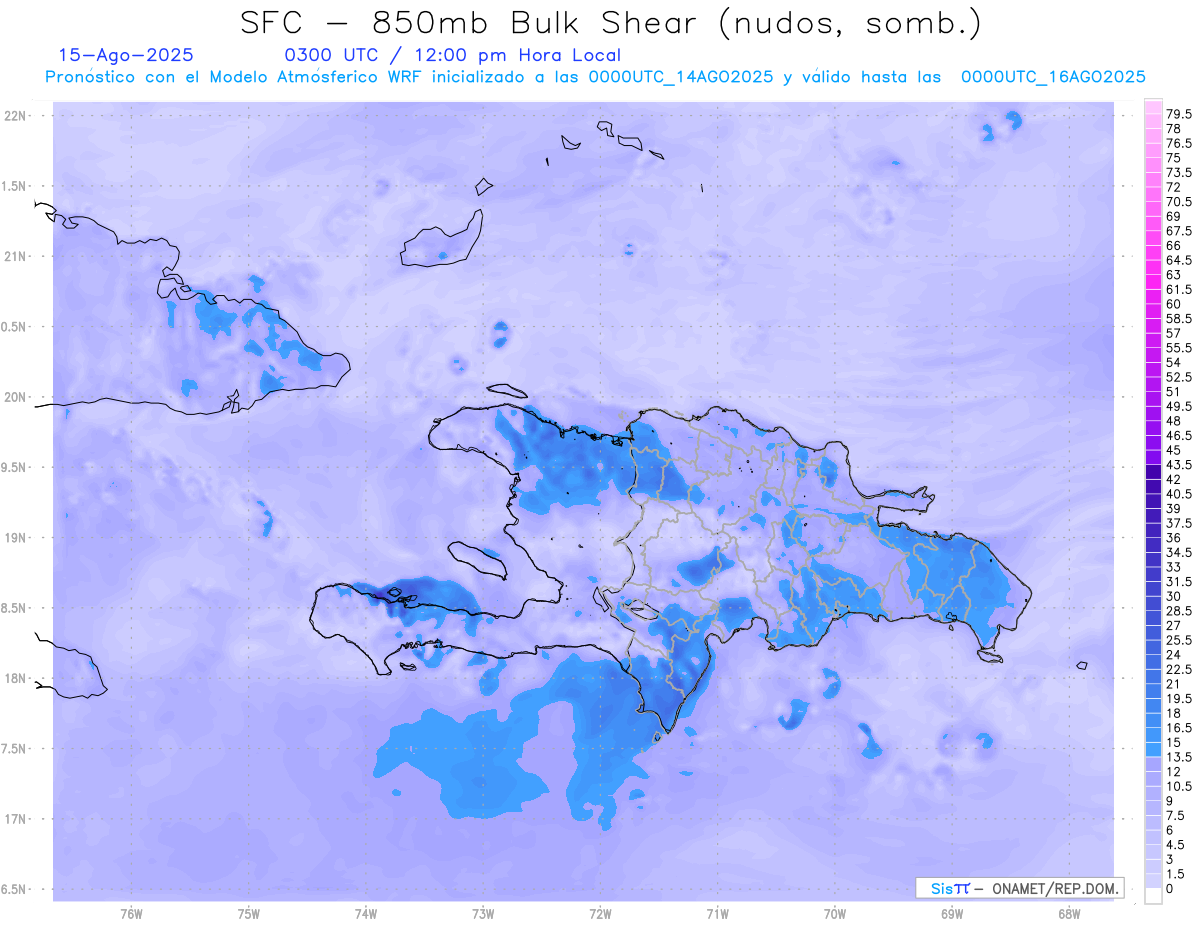Click the "19.5" value on the color legend

tap(1179, 698)
